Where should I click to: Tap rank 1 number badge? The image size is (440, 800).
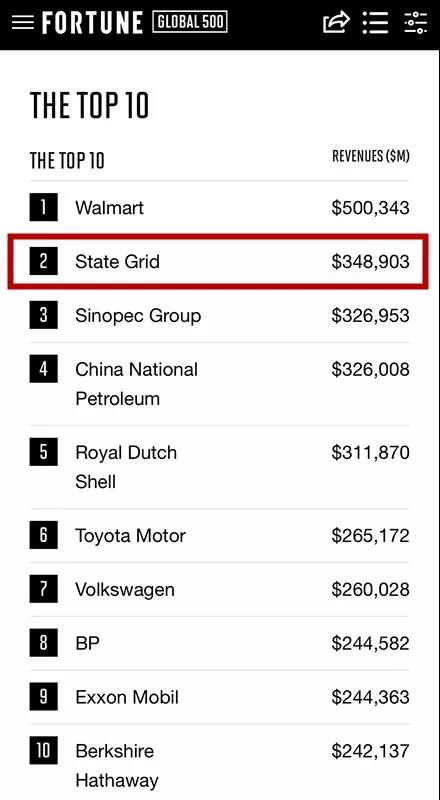[43, 207]
